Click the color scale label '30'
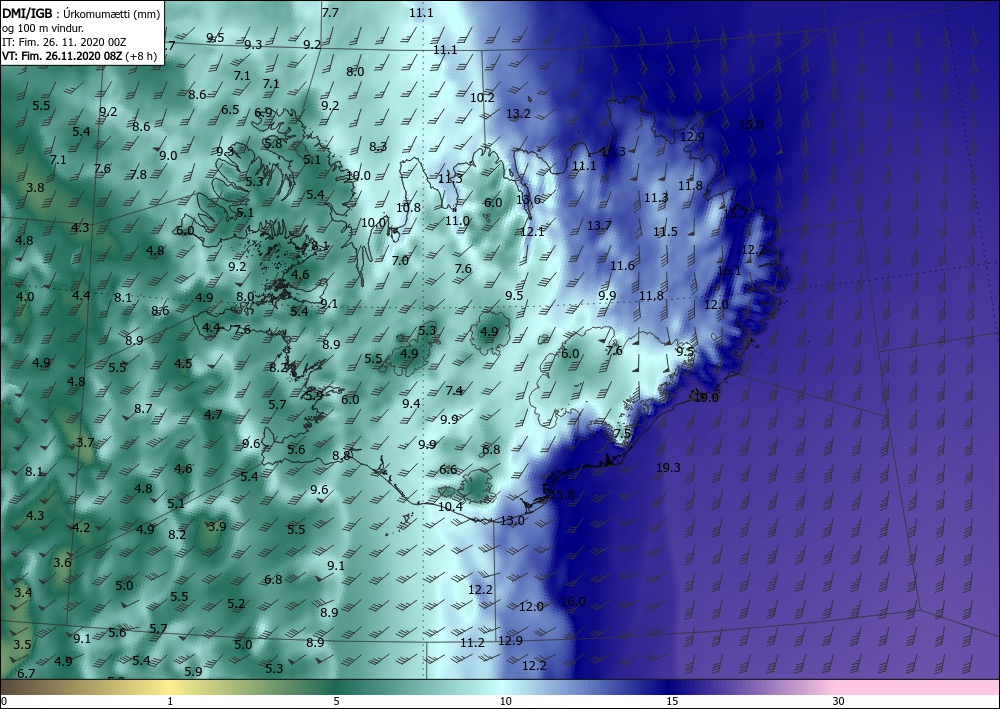The width and height of the screenshot is (1000, 709). click(839, 702)
